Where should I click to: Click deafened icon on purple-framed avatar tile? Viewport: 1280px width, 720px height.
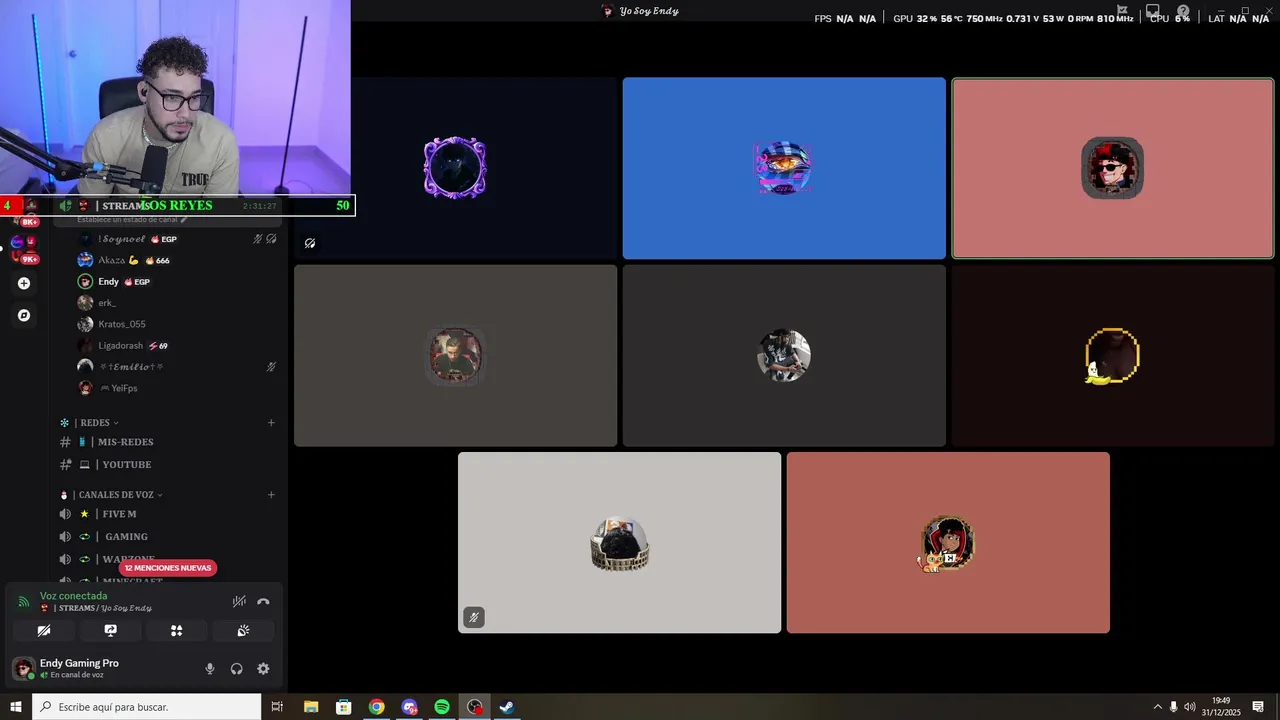(x=310, y=243)
